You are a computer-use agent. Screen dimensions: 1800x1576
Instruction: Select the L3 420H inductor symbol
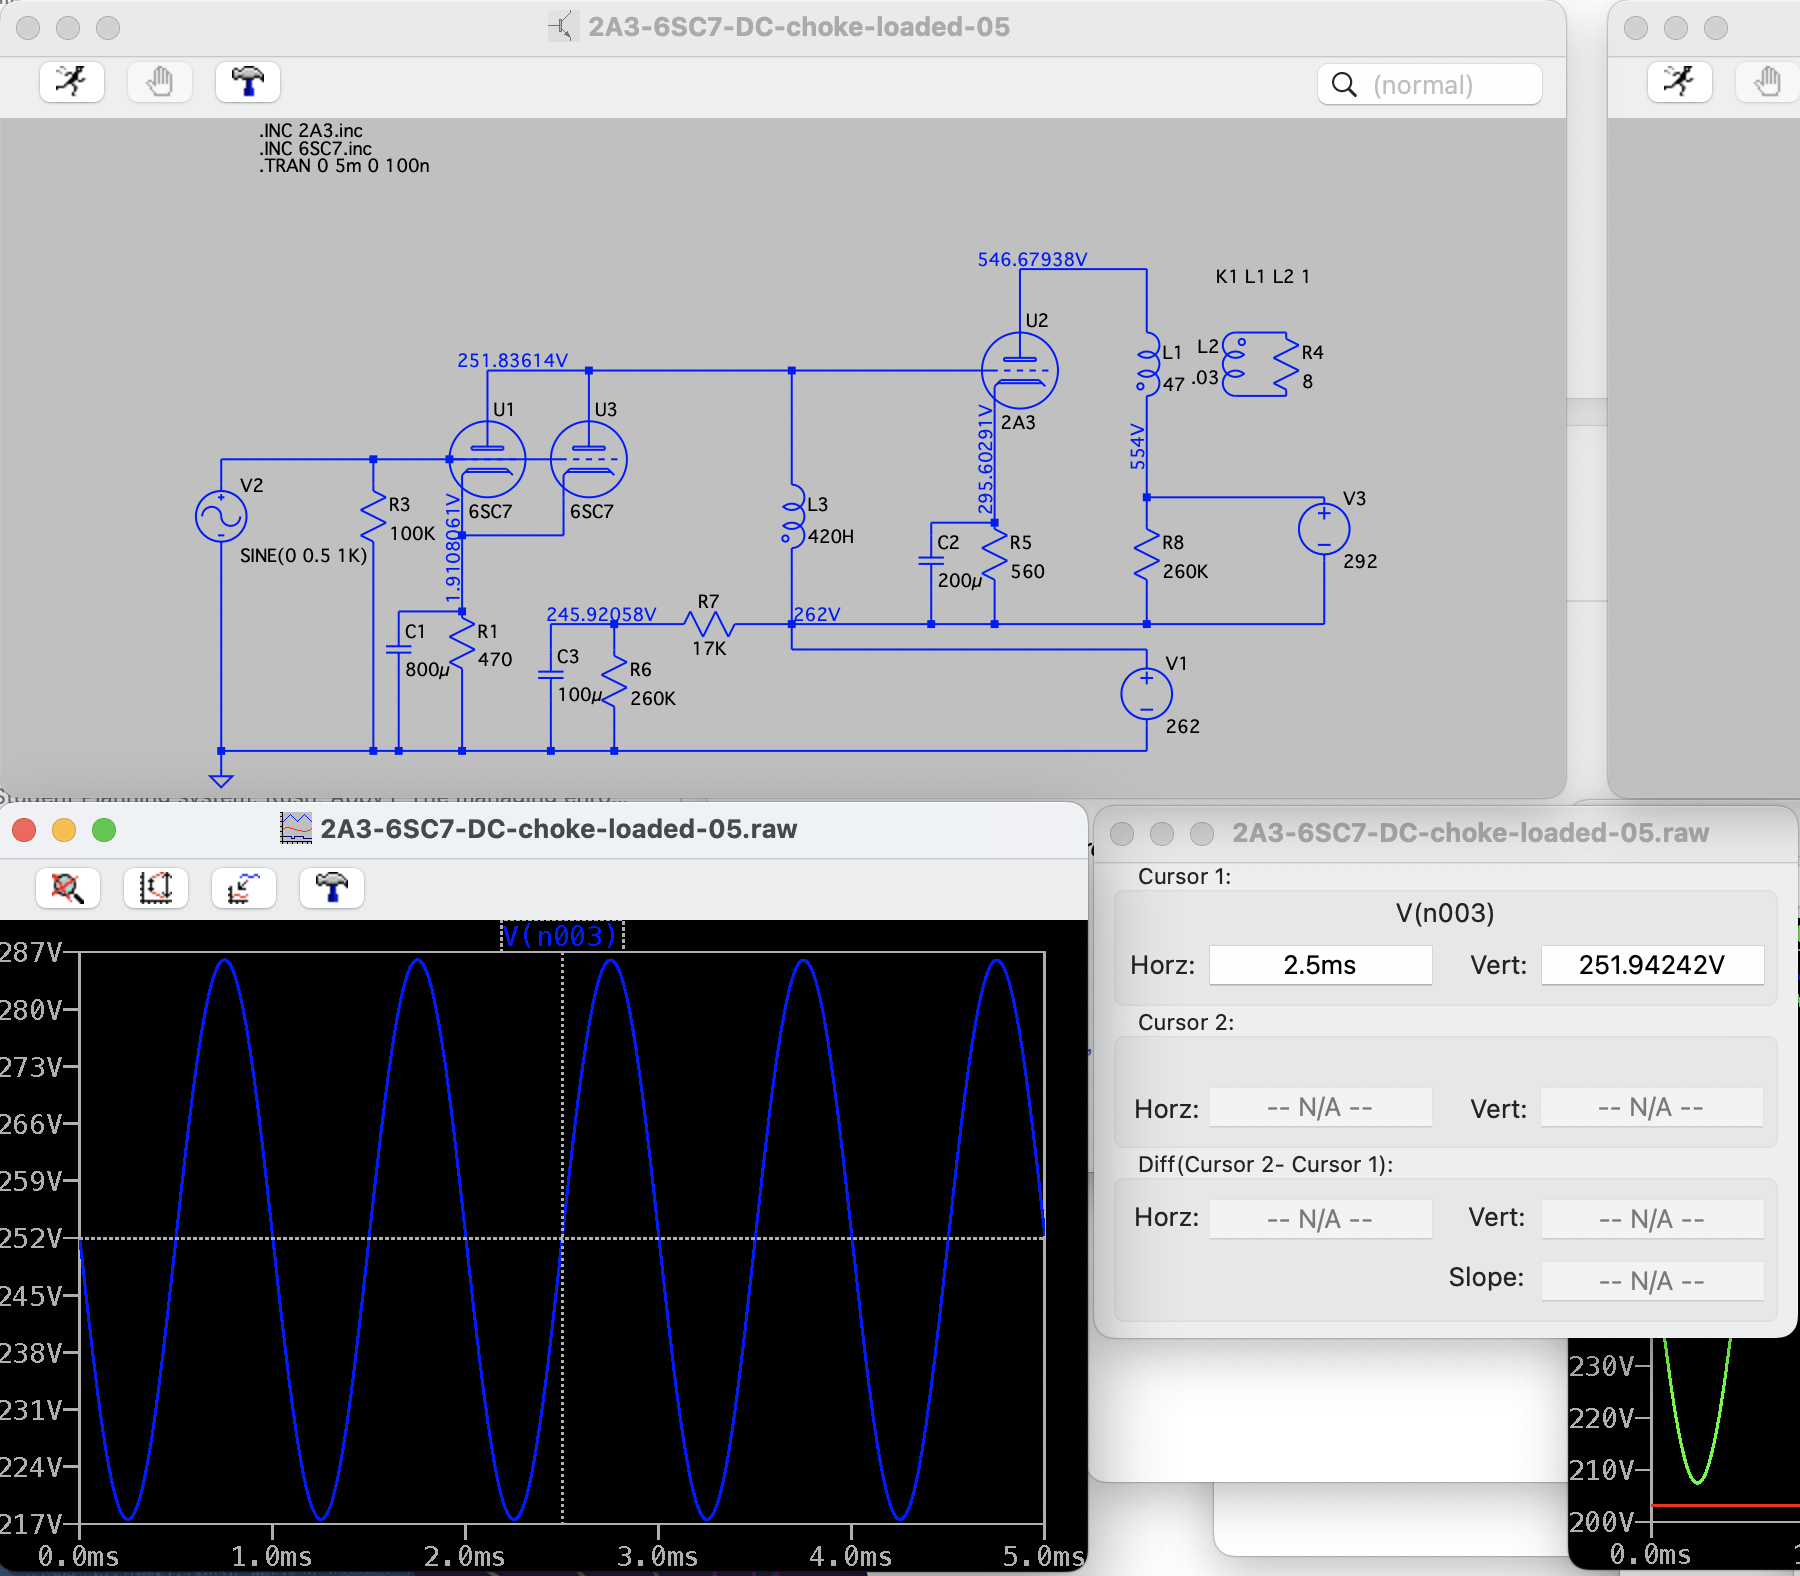pyautogui.click(x=792, y=516)
